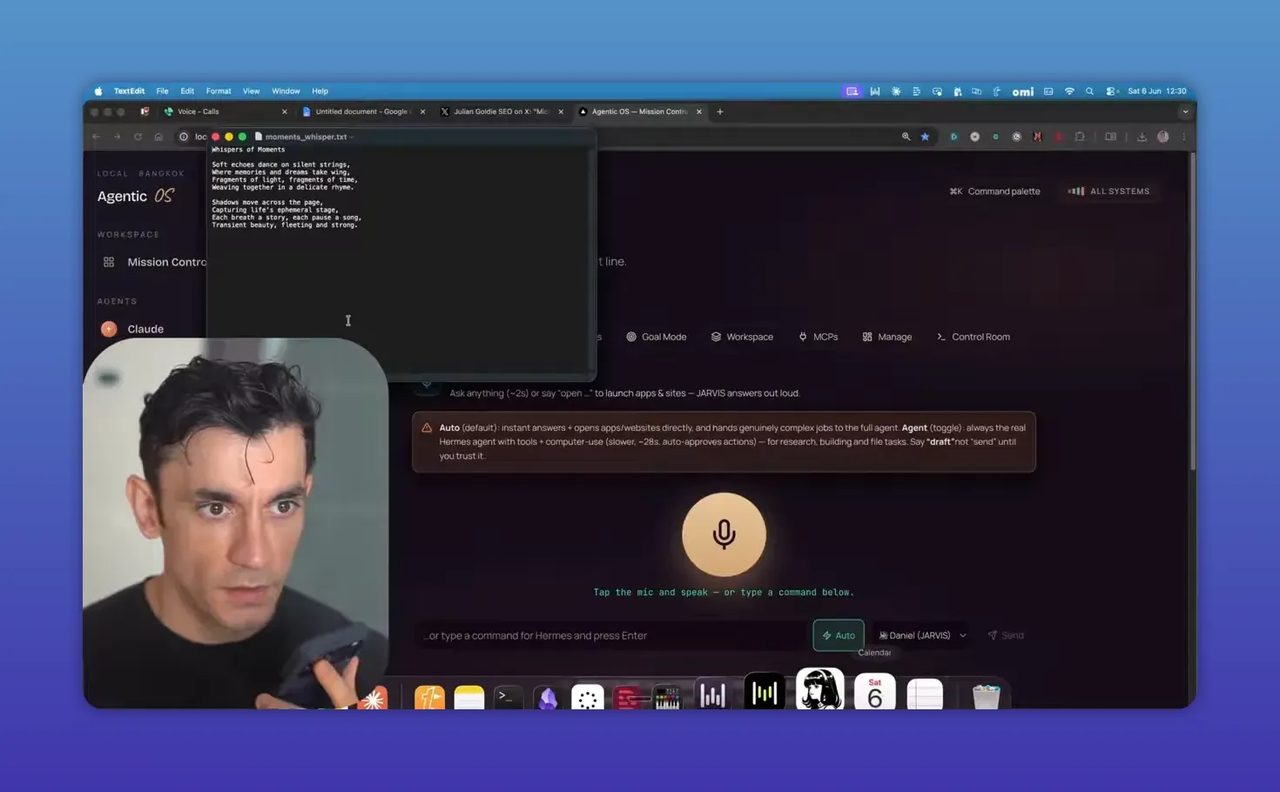This screenshot has height=792, width=1280.
Task: Tap the large microphone button
Action: click(724, 534)
